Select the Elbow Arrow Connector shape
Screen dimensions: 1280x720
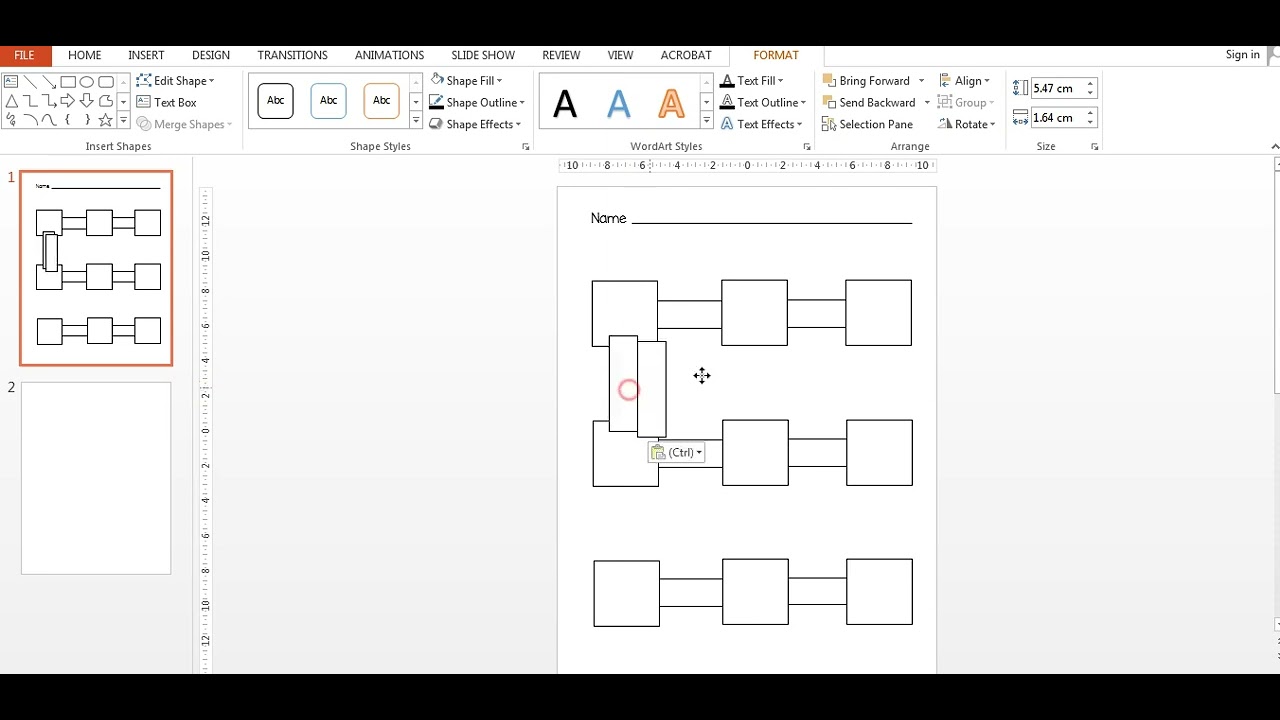(49, 101)
